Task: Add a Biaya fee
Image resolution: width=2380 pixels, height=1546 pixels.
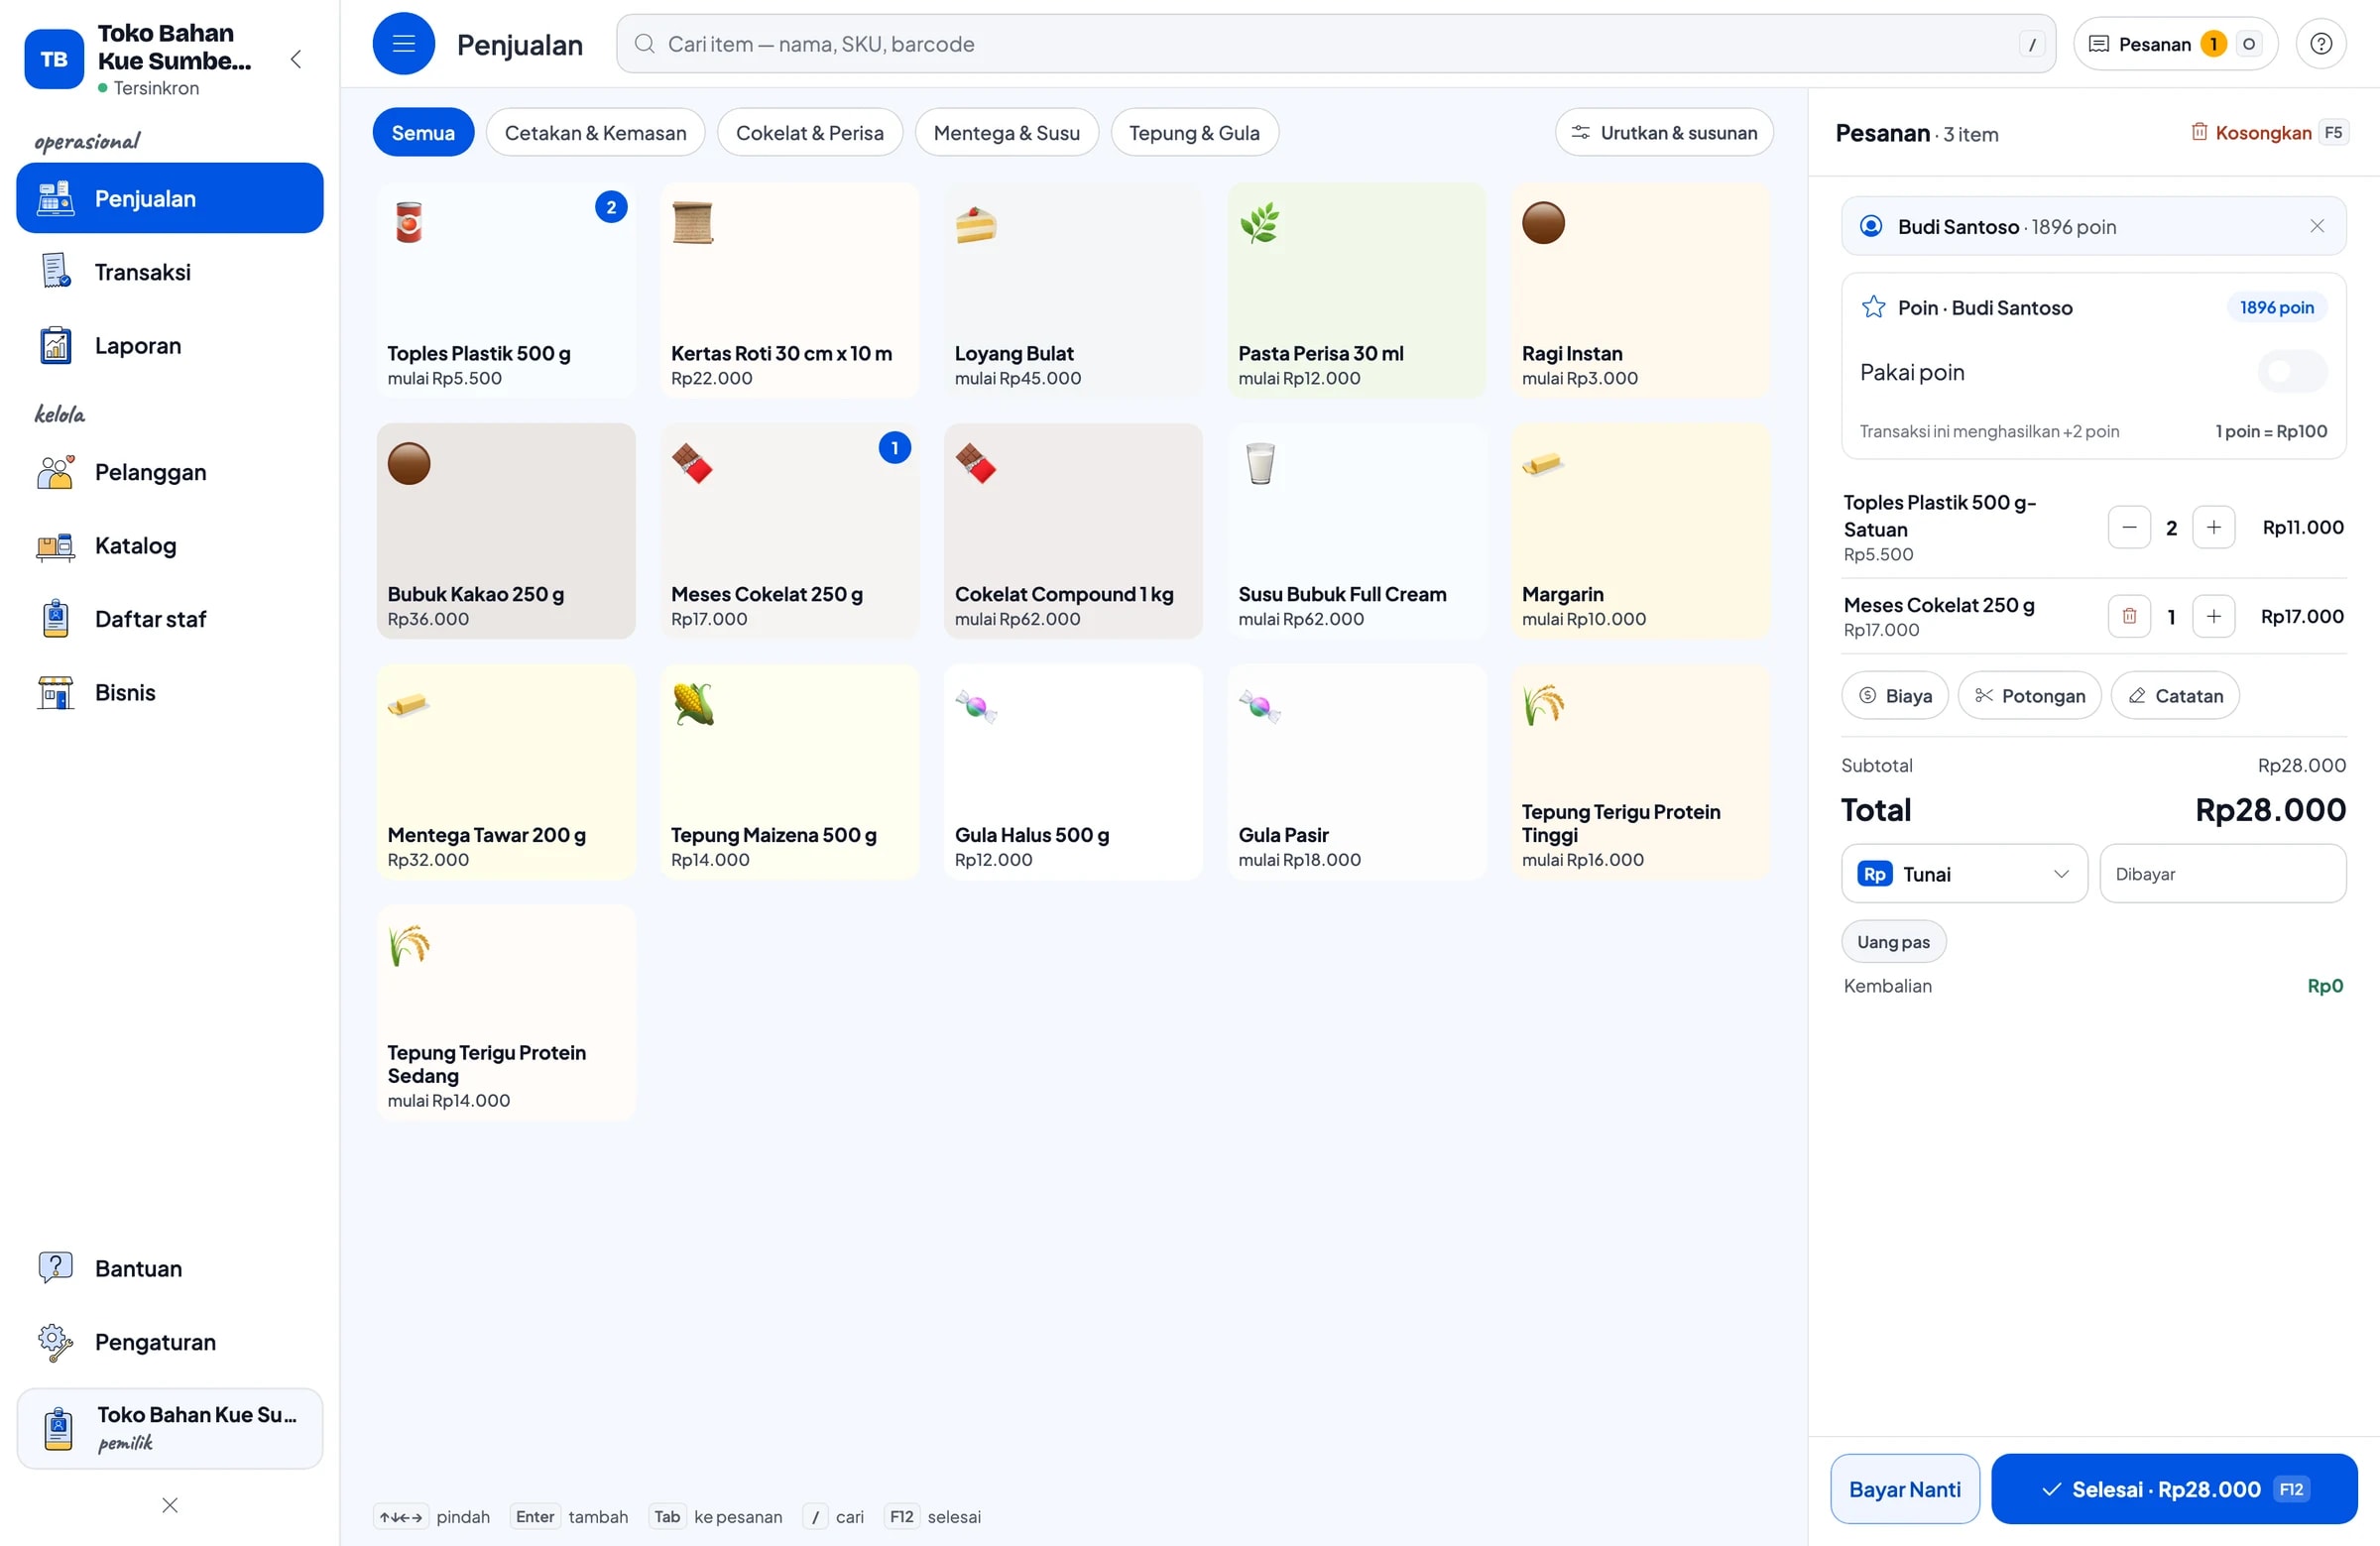Action: pos(1894,696)
